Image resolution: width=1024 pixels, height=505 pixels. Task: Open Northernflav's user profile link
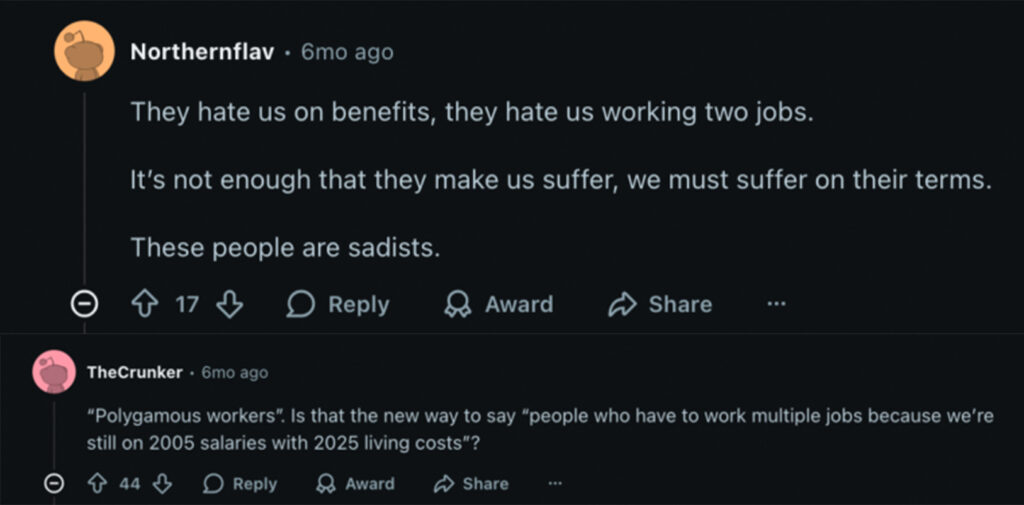click(x=200, y=53)
